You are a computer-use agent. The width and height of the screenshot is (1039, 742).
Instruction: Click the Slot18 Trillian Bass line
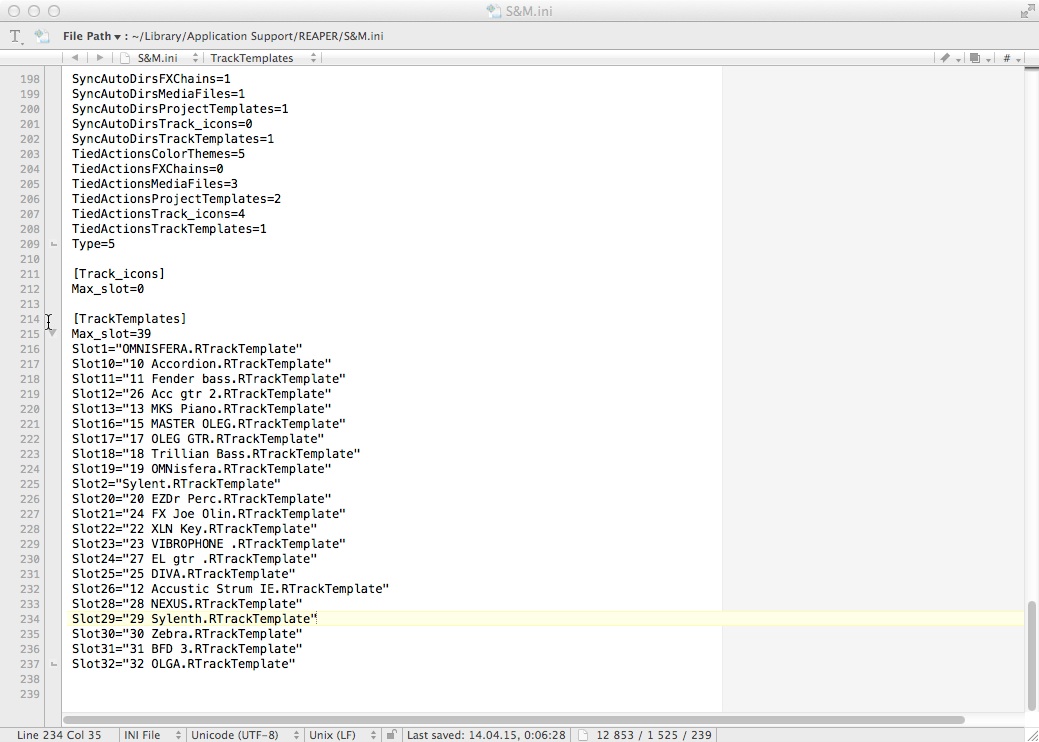216,454
